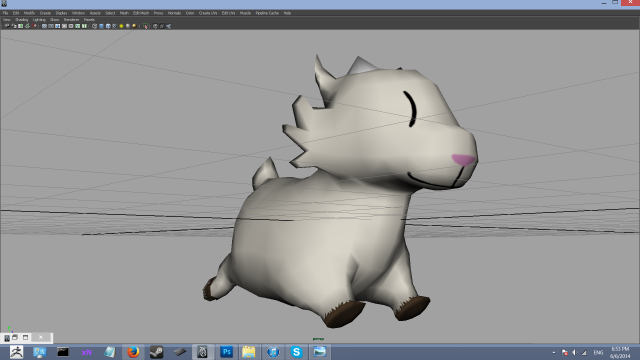640x360 pixels.
Task: Launch xNormal from the taskbar
Action: pos(86,352)
